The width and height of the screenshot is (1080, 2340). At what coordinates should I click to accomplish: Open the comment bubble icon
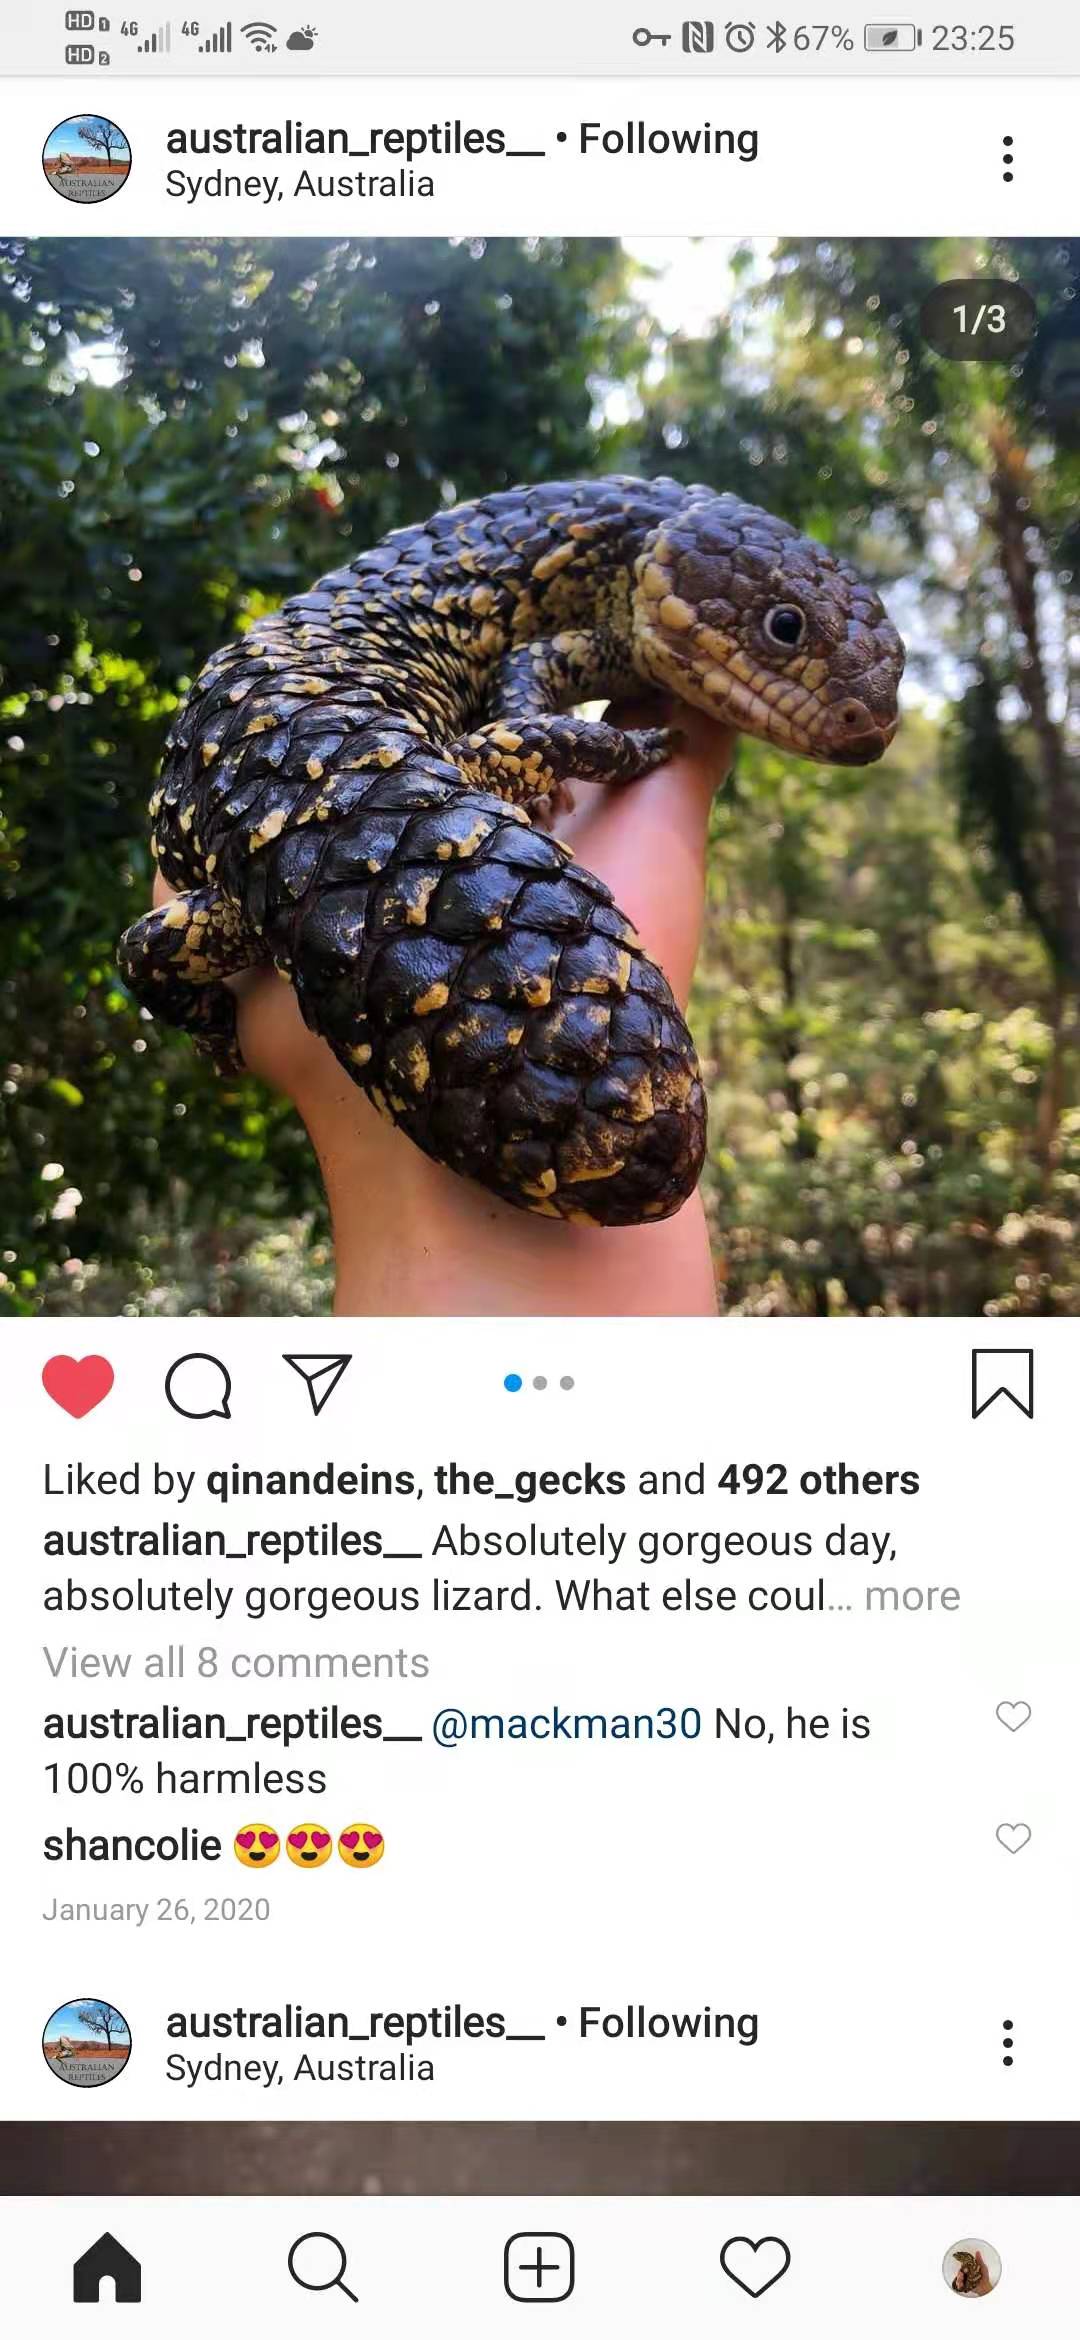click(x=198, y=1385)
